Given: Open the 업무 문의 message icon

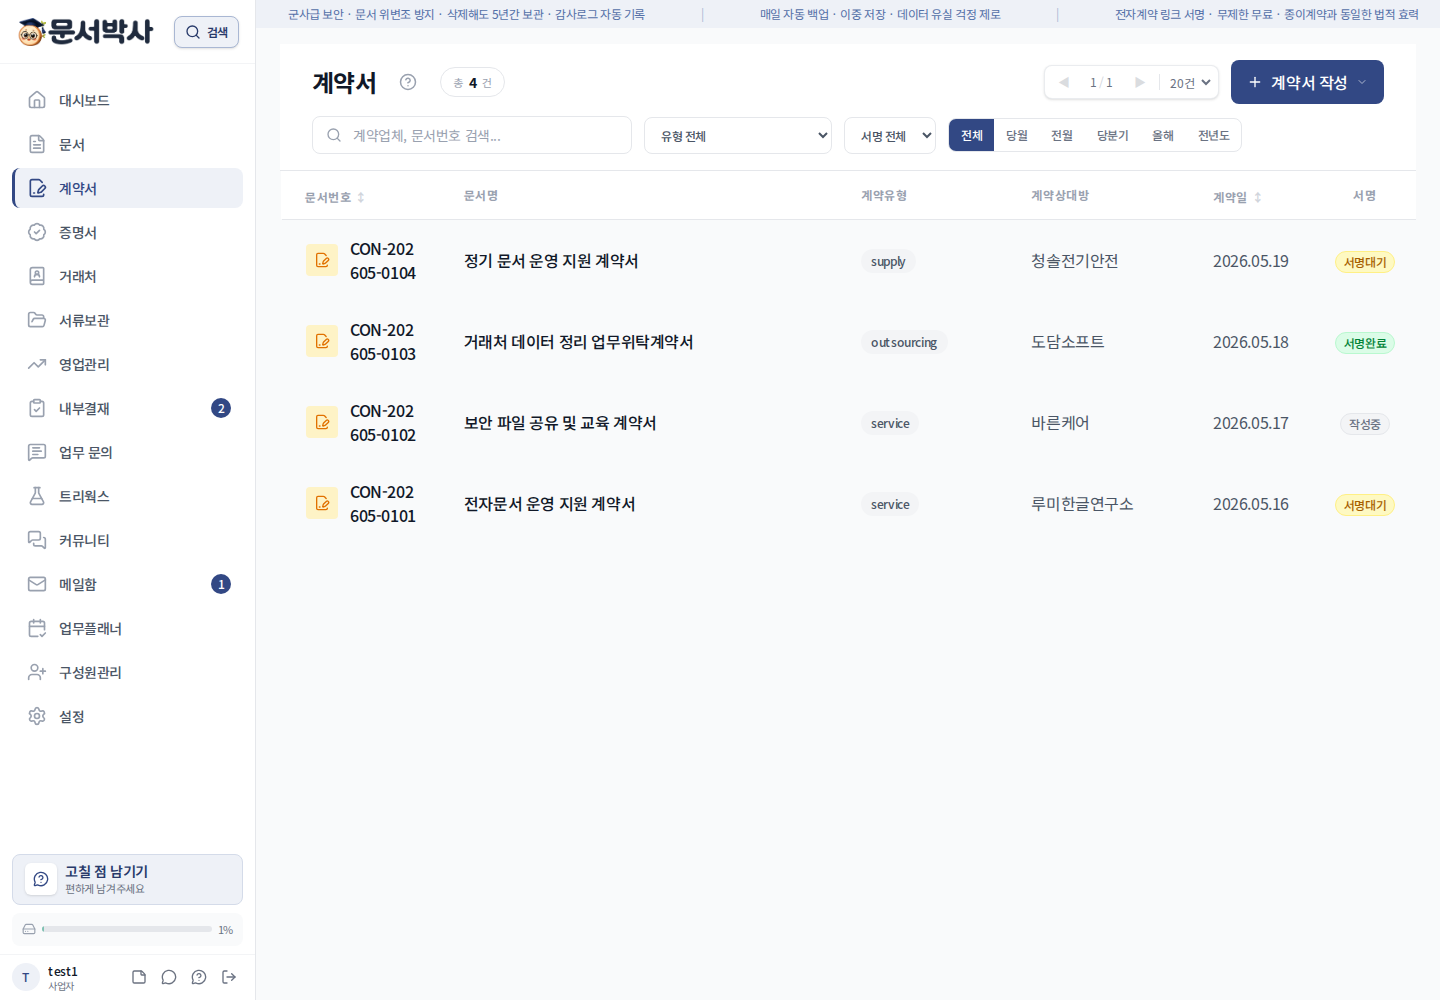Looking at the screenshot, I should (x=37, y=452).
